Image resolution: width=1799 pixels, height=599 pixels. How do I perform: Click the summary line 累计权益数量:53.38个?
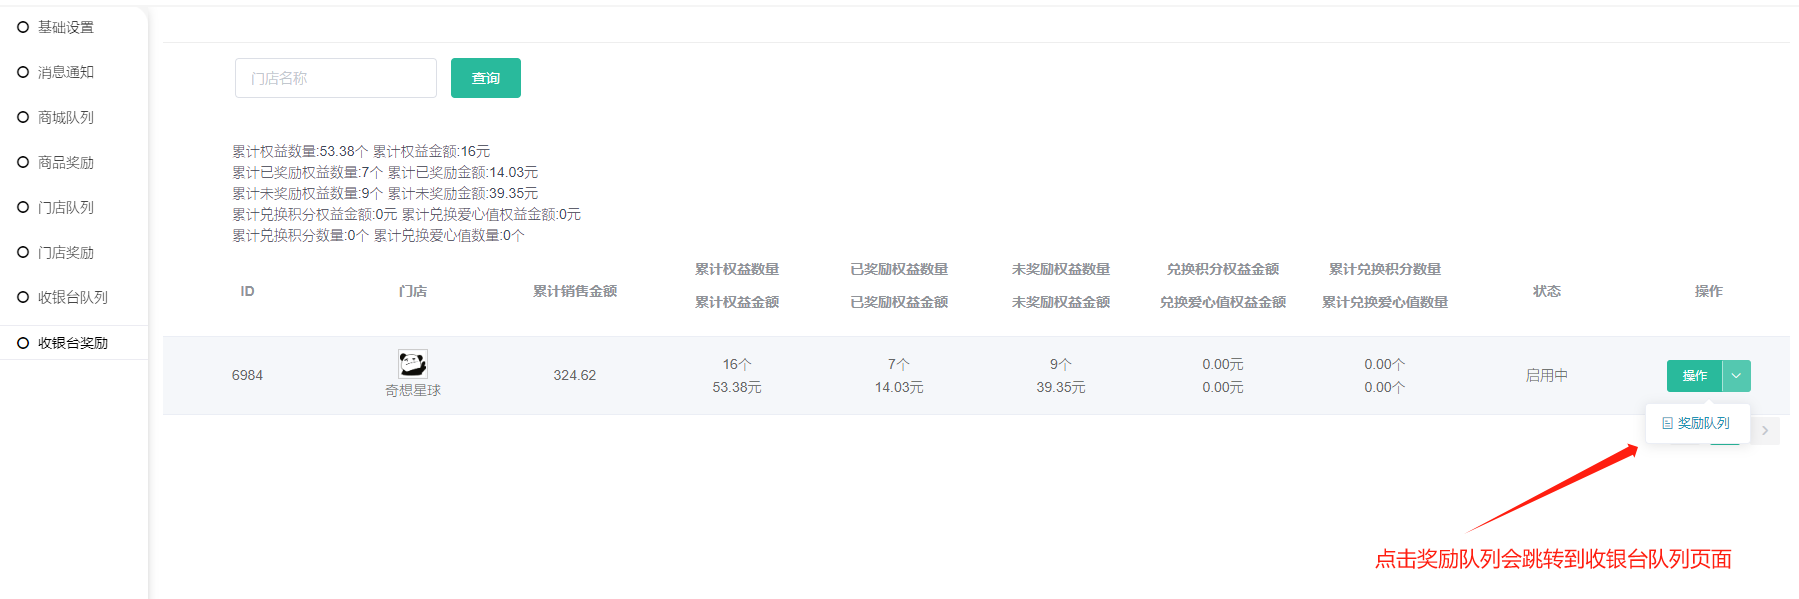pyautogui.click(x=300, y=151)
